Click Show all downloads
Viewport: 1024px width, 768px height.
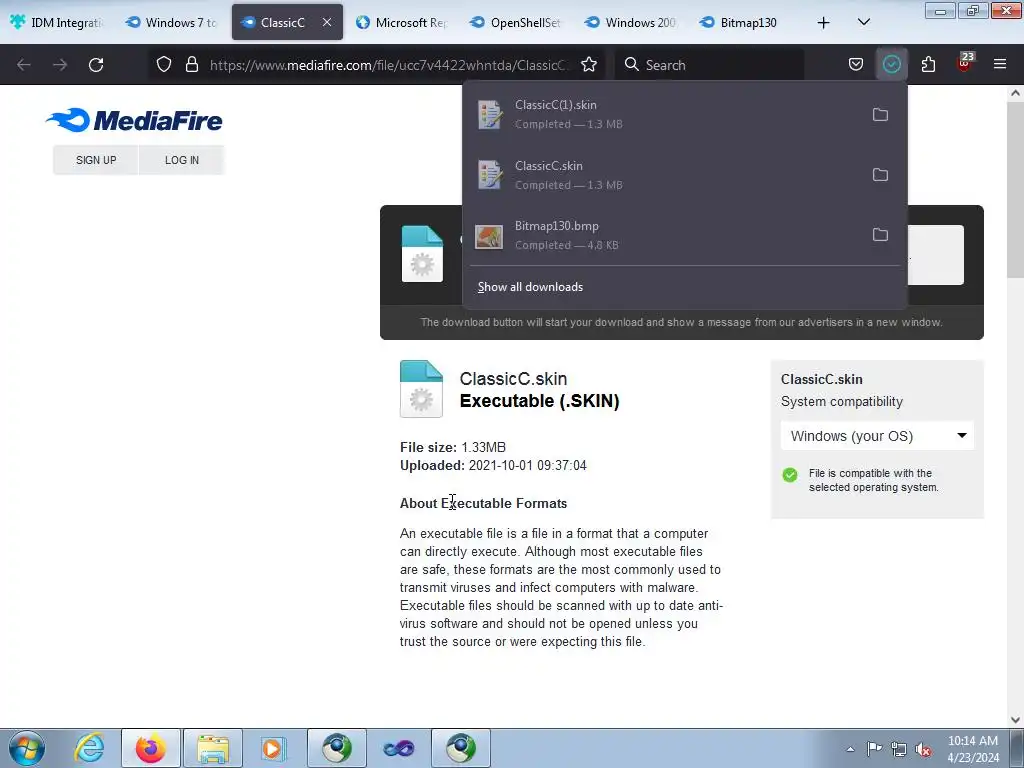click(530, 287)
